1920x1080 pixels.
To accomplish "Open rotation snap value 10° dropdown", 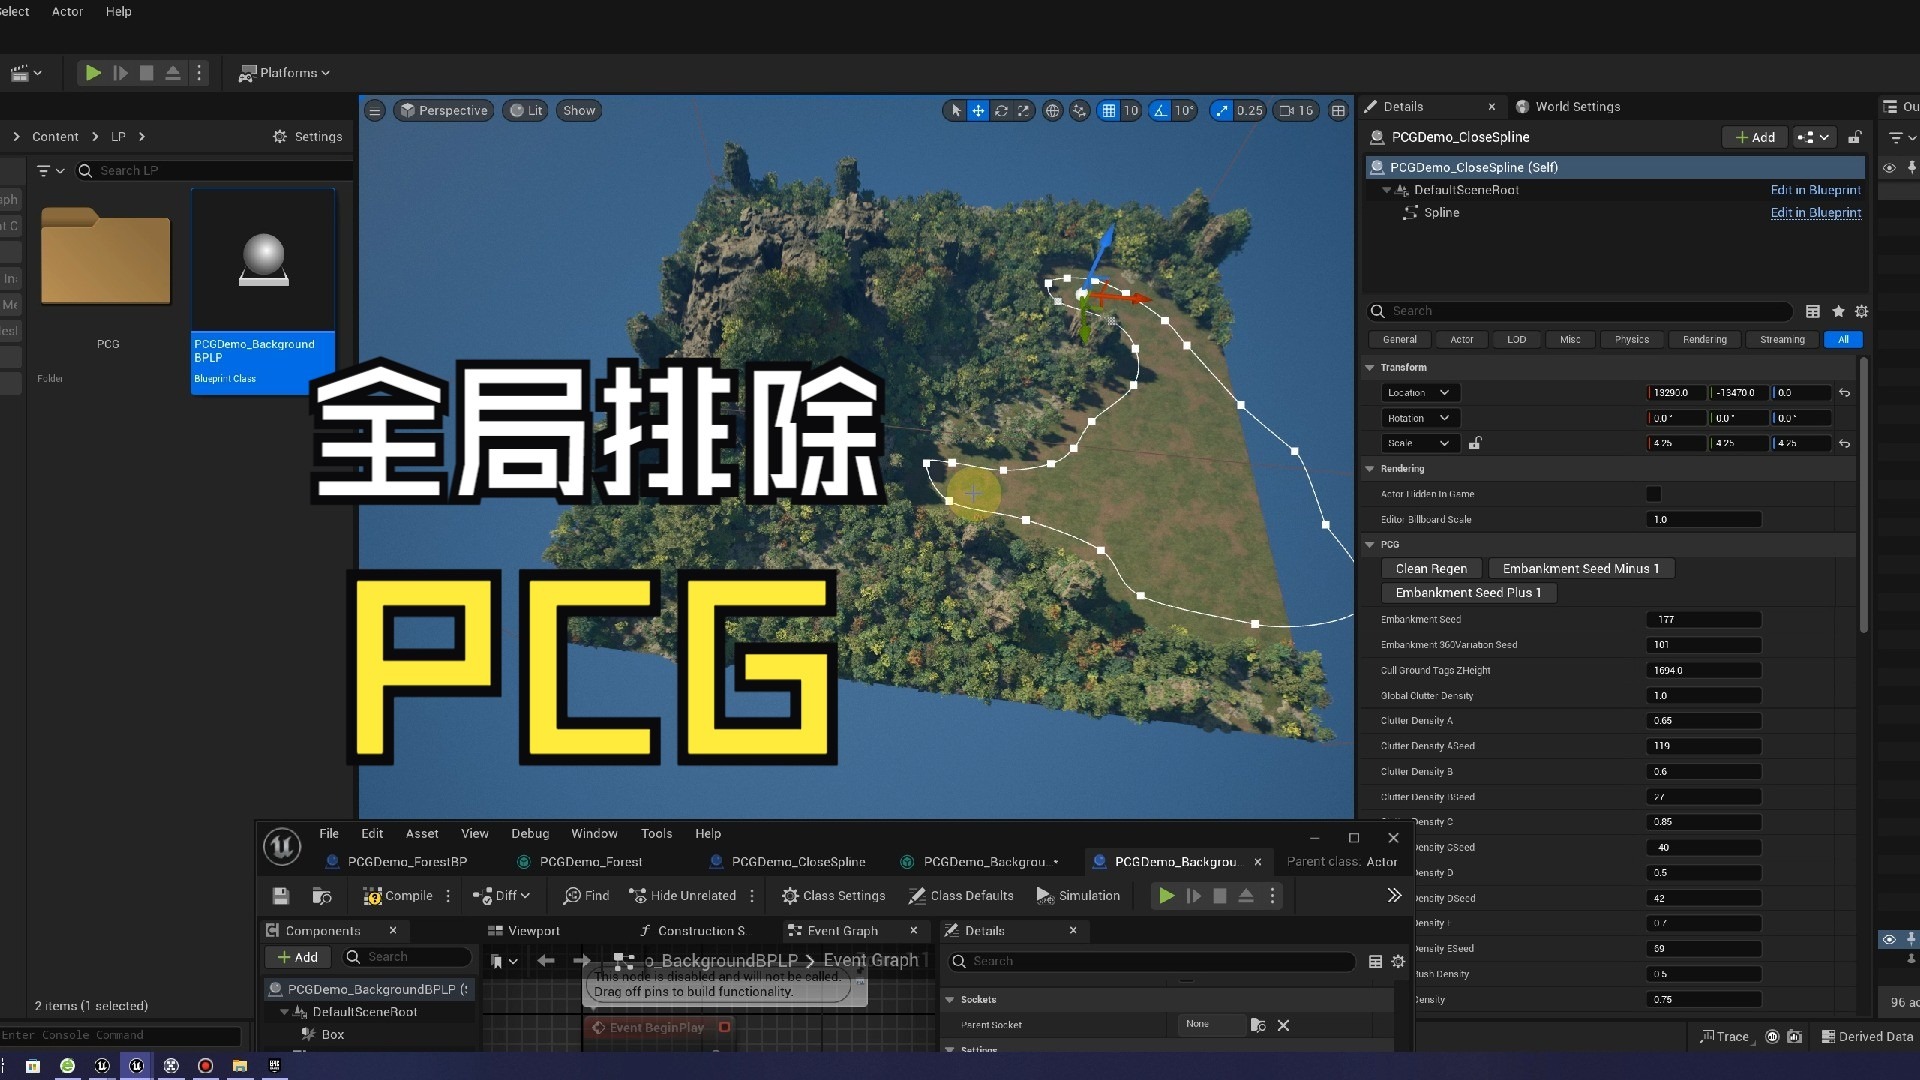I will point(1184,111).
